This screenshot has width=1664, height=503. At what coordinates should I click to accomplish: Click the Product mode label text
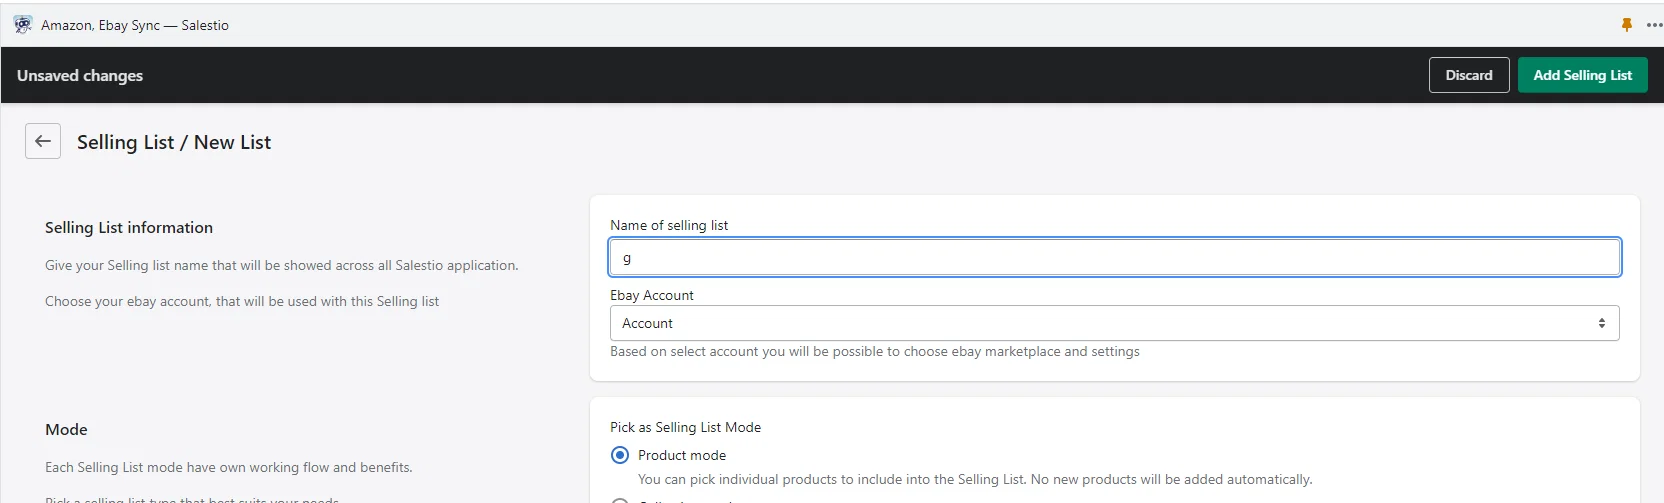682,455
